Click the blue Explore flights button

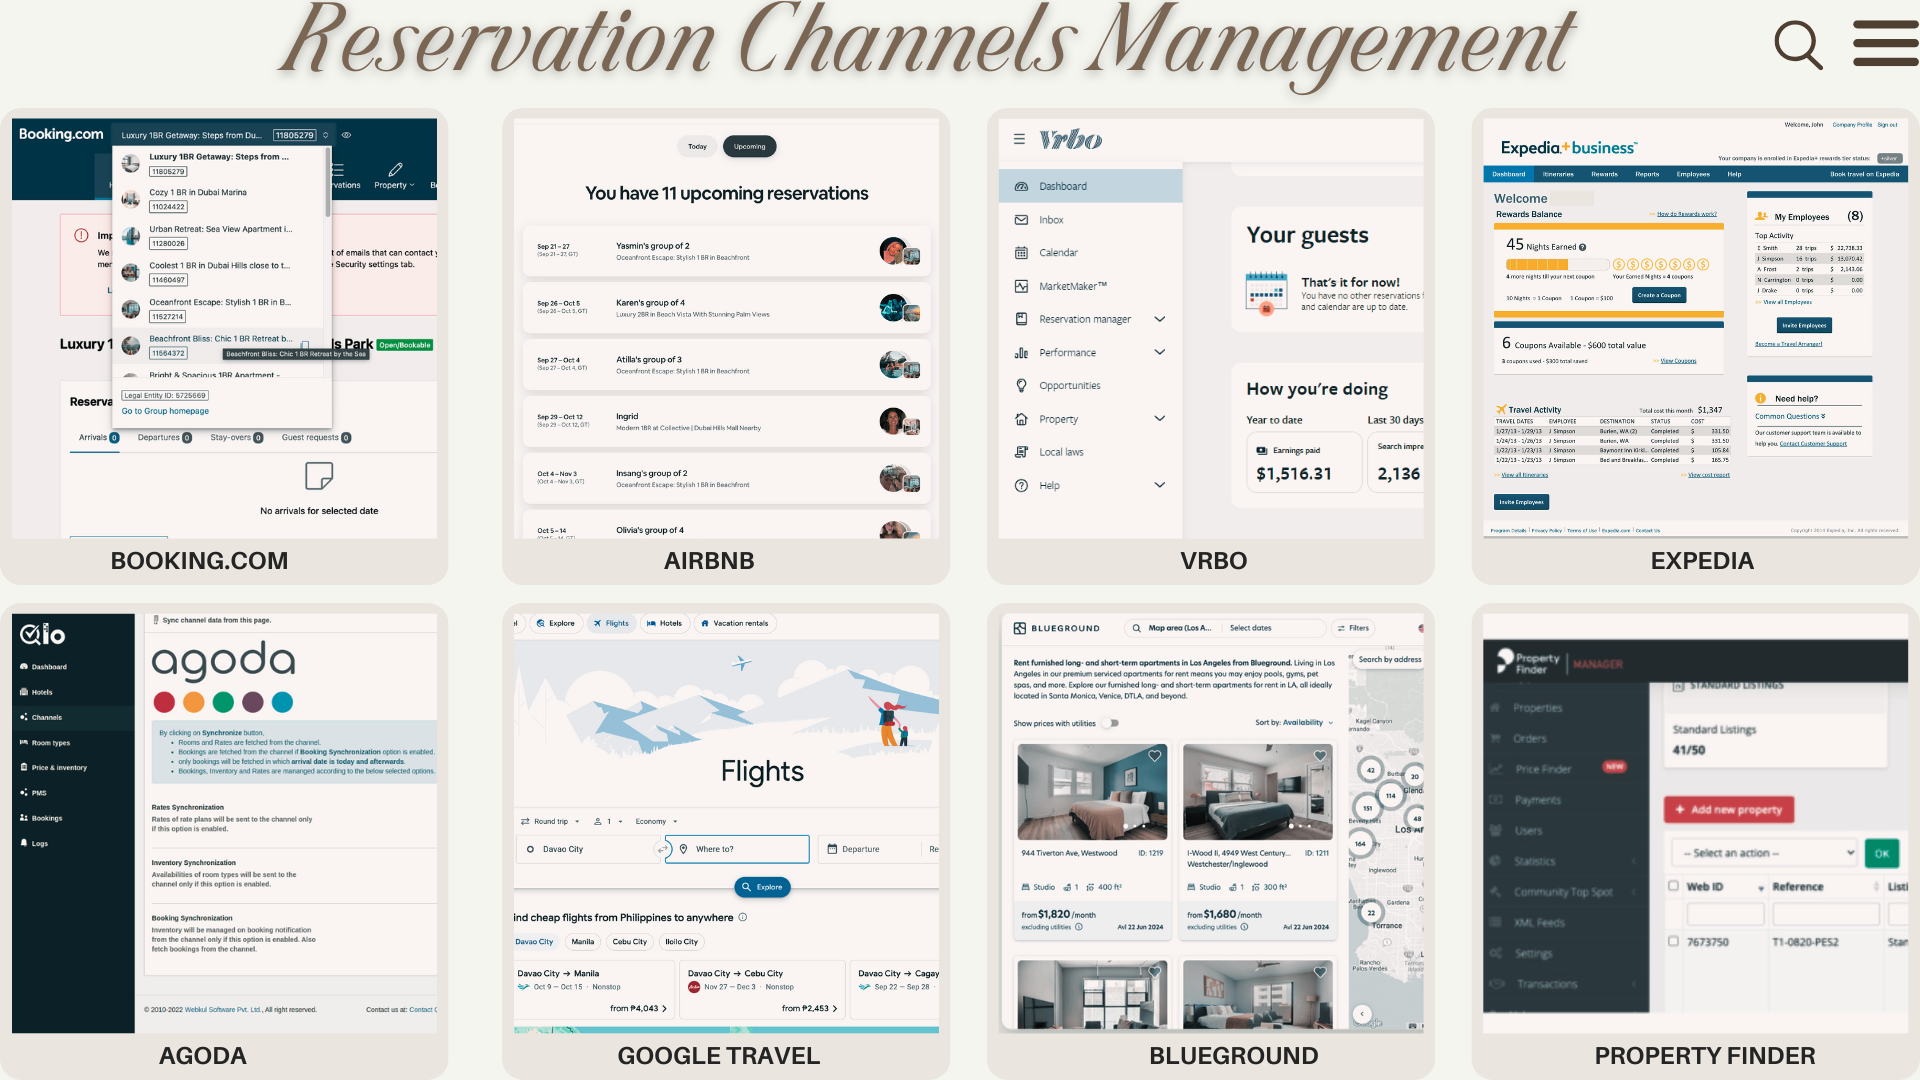point(762,887)
